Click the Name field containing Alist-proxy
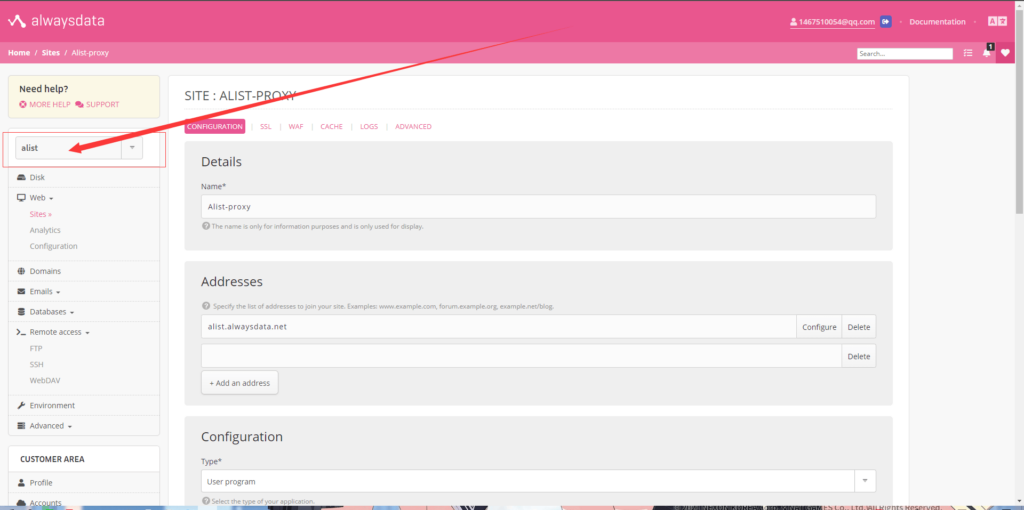Image resolution: width=1024 pixels, height=510 pixels. coord(538,206)
